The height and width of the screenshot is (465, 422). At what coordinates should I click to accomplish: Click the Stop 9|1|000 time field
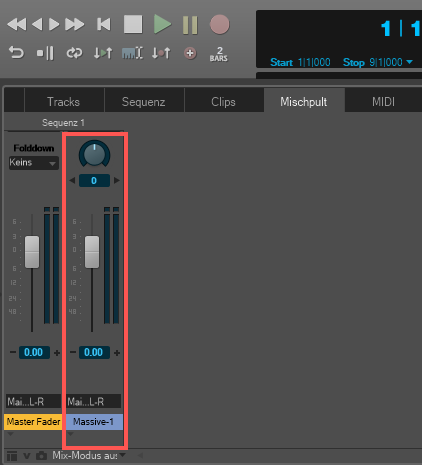click(x=373, y=62)
